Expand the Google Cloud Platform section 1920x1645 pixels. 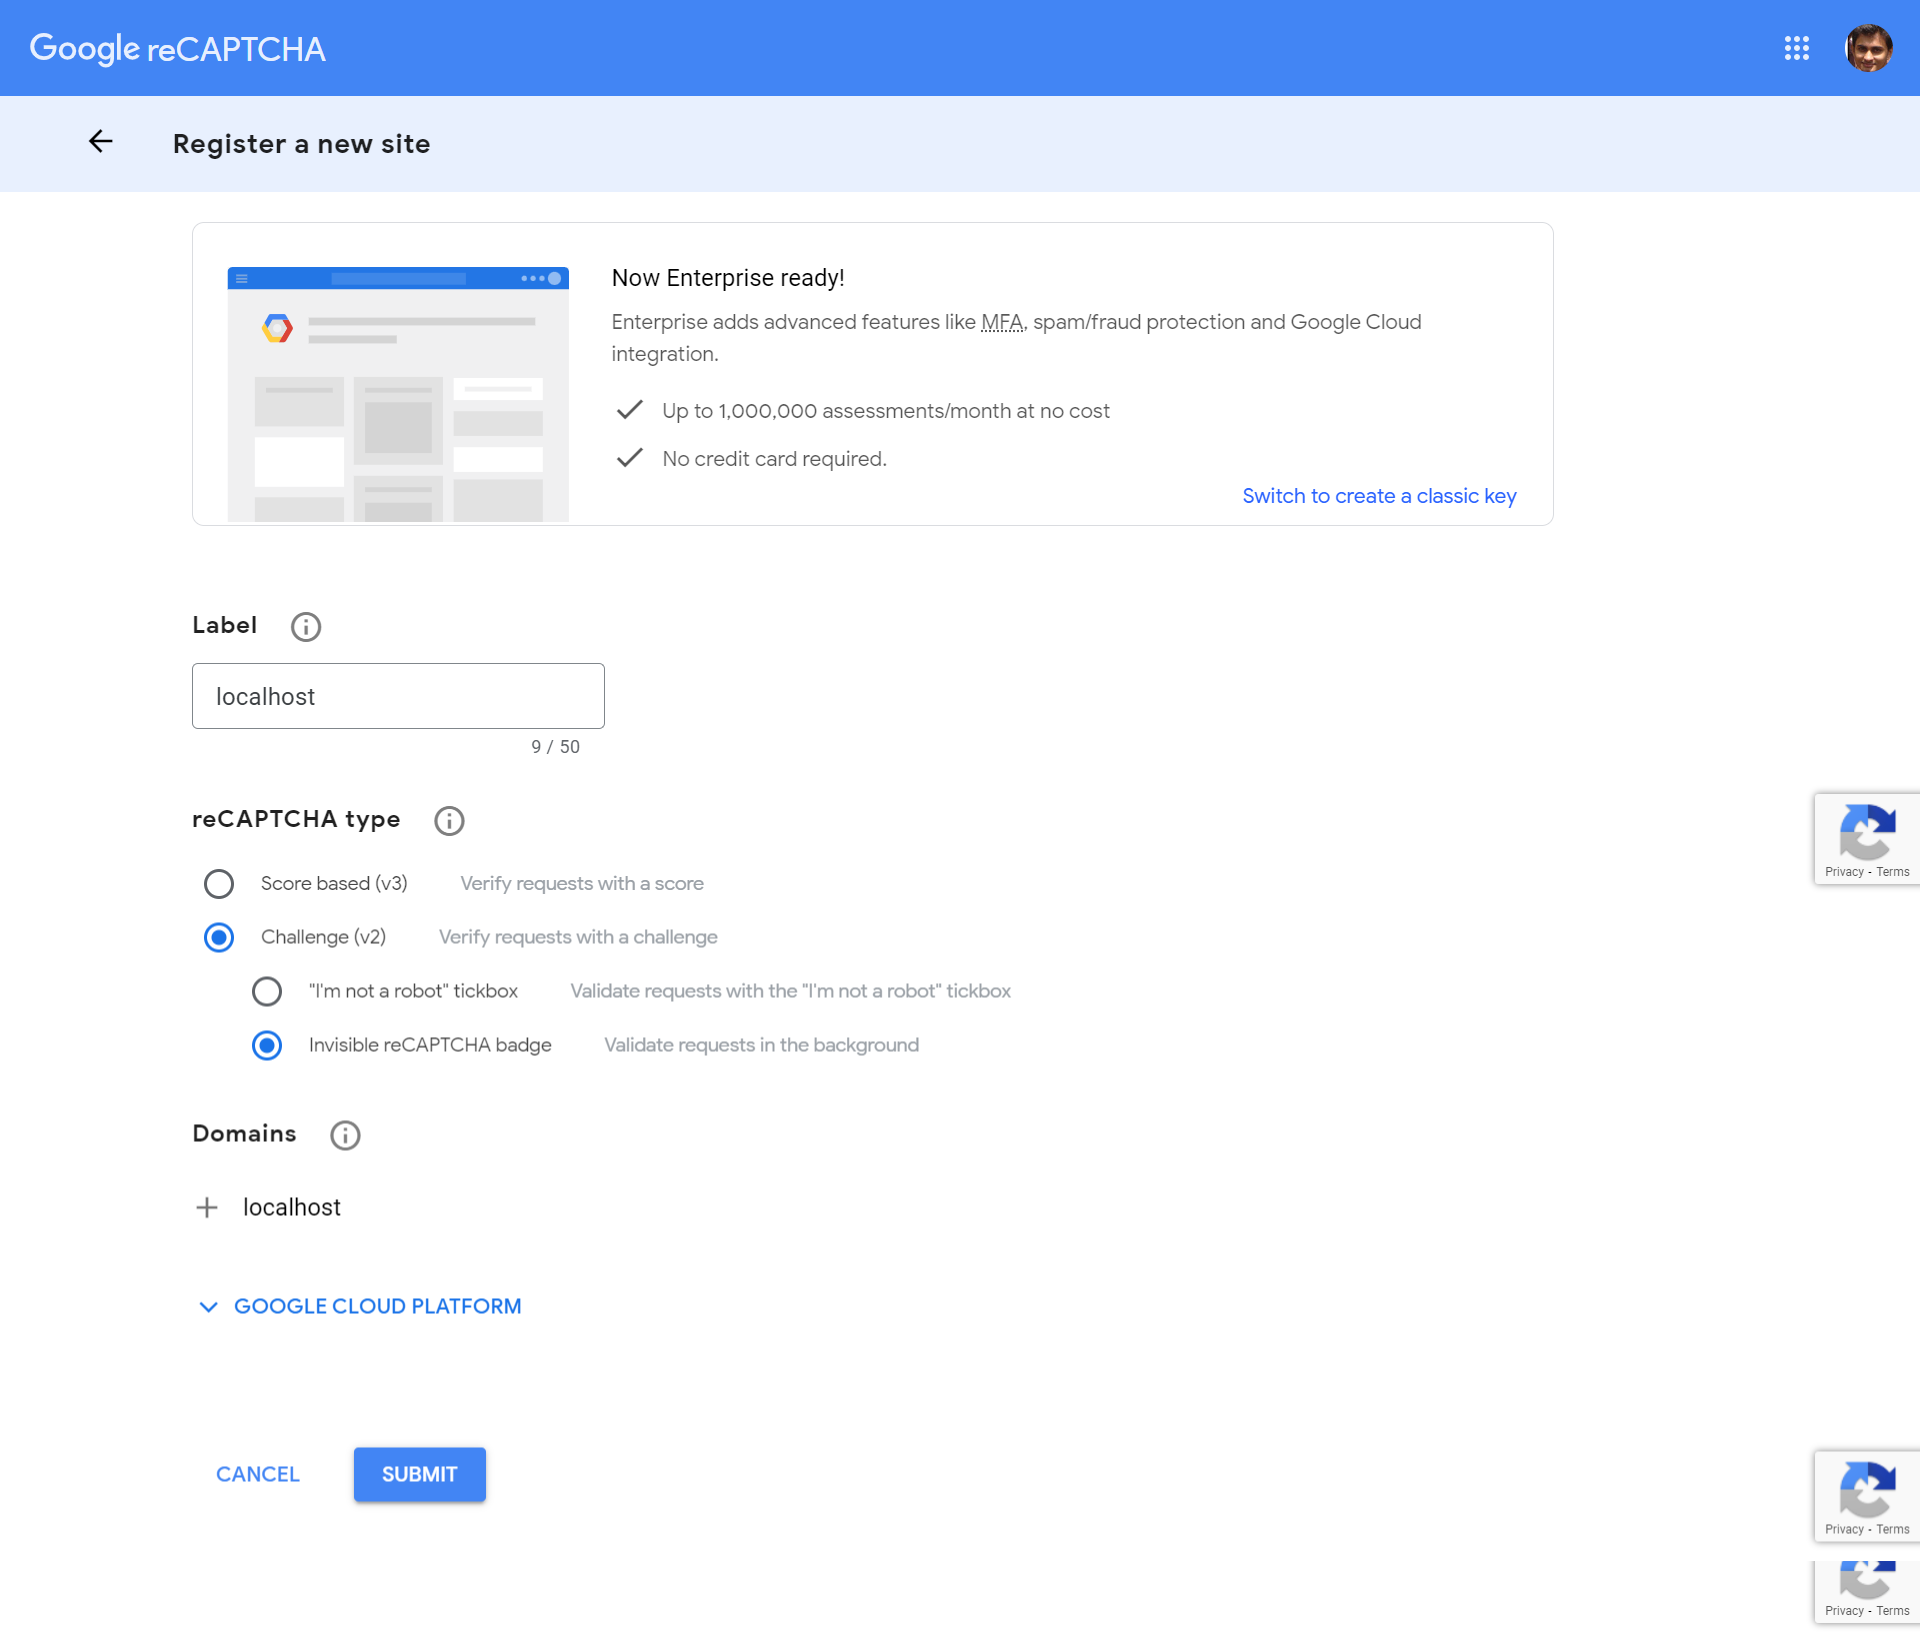pyautogui.click(x=360, y=1307)
